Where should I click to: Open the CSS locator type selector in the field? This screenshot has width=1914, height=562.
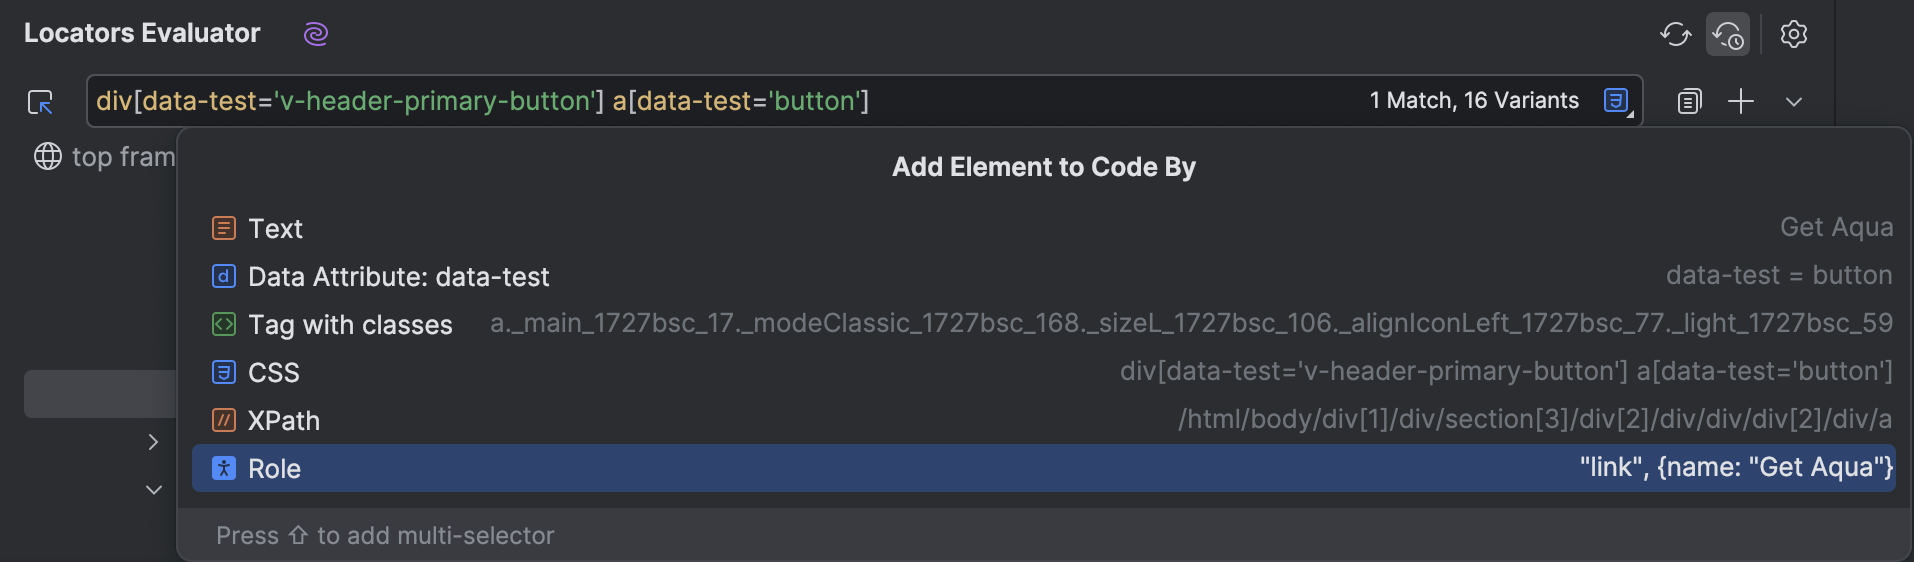pyautogui.click(x=1617, y=101)
